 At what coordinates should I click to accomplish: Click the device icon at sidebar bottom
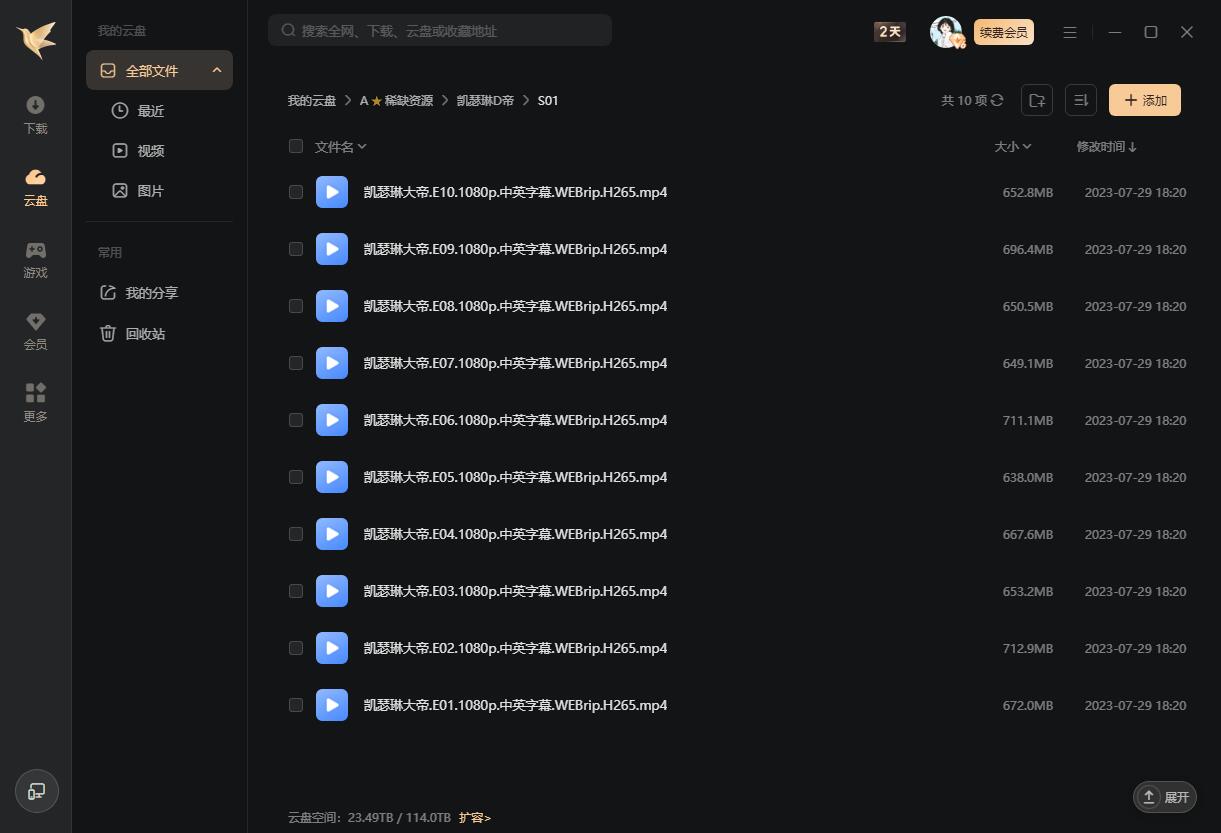pos(37,791)
